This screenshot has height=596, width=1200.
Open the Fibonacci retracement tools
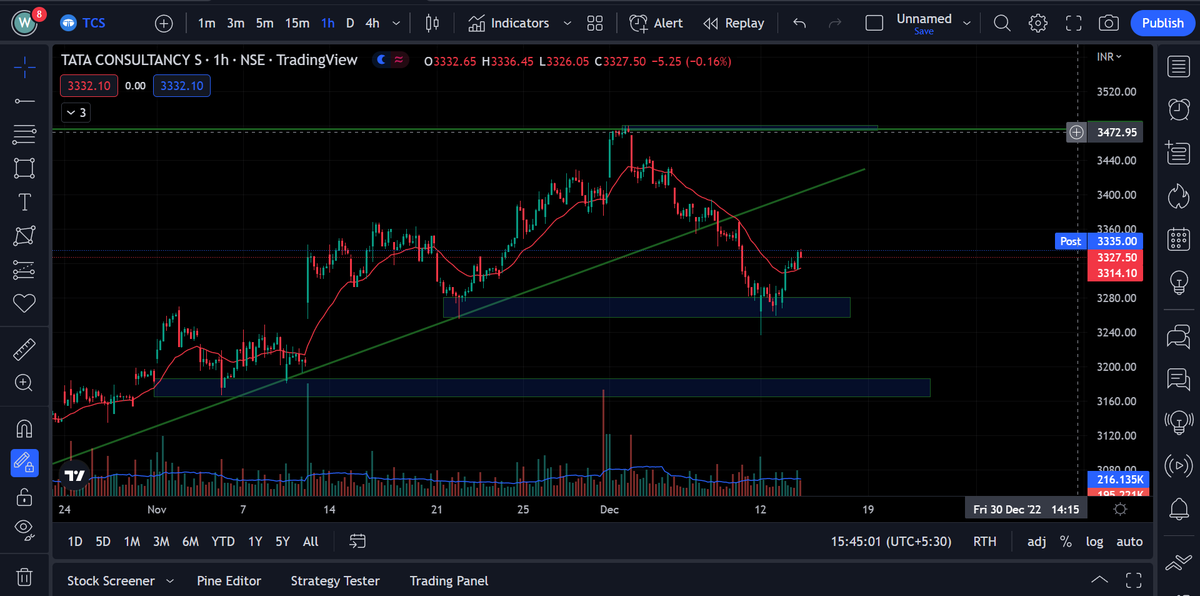tap(25, 134)
